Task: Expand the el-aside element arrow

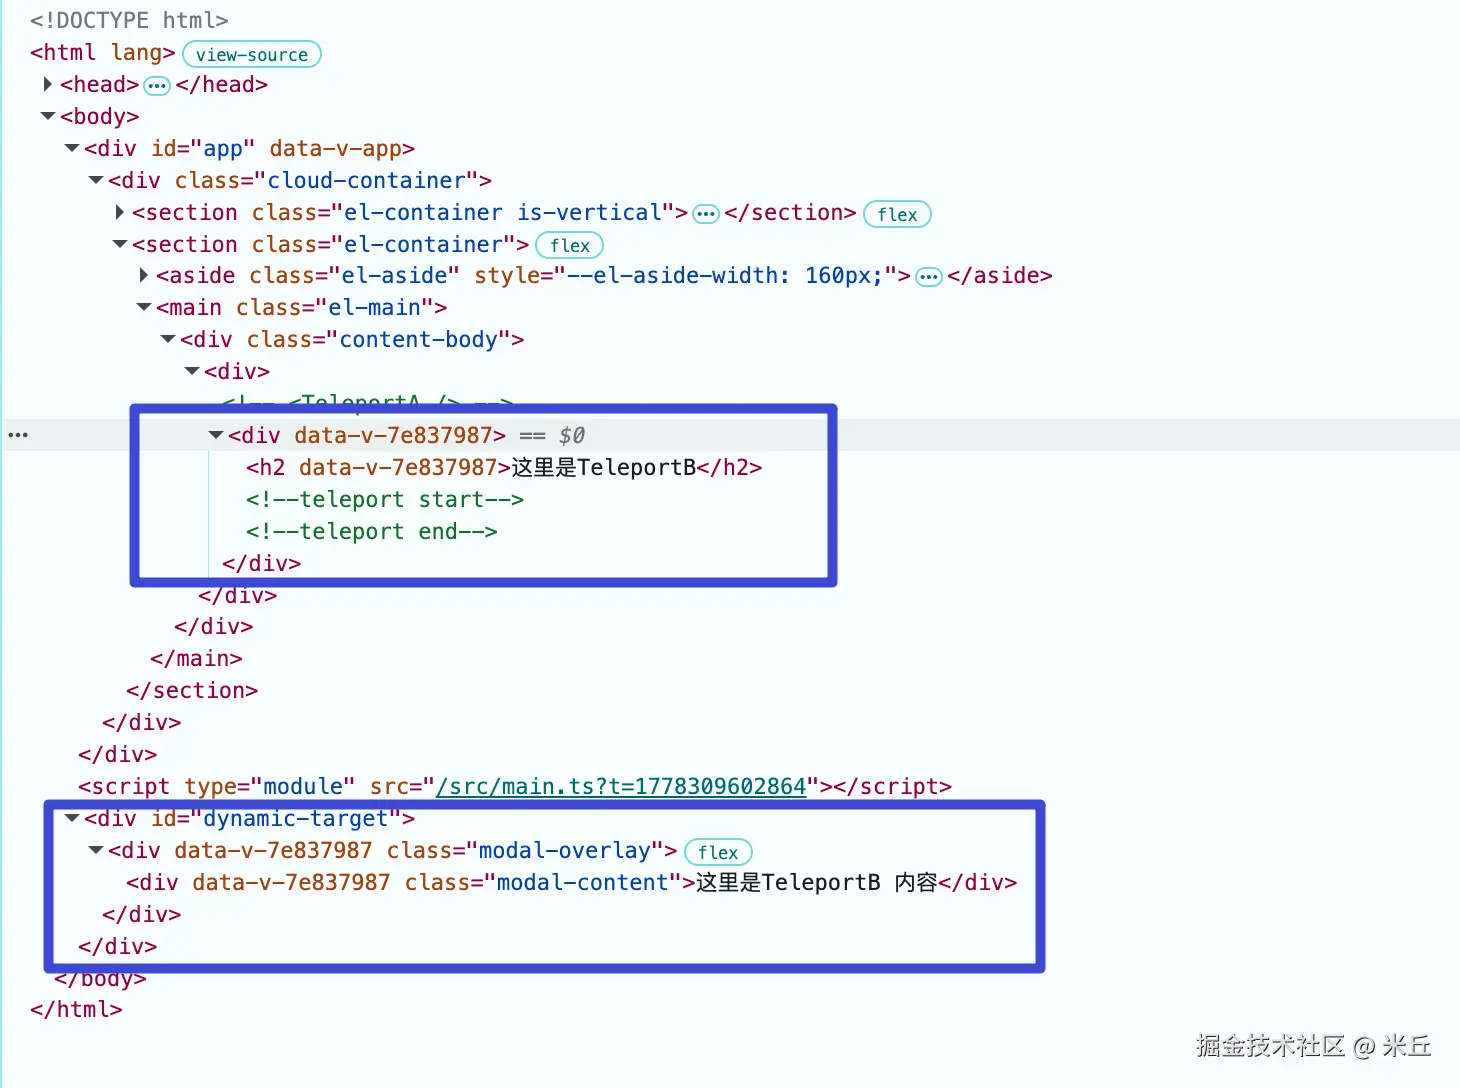Action: [x=144, y=275]
